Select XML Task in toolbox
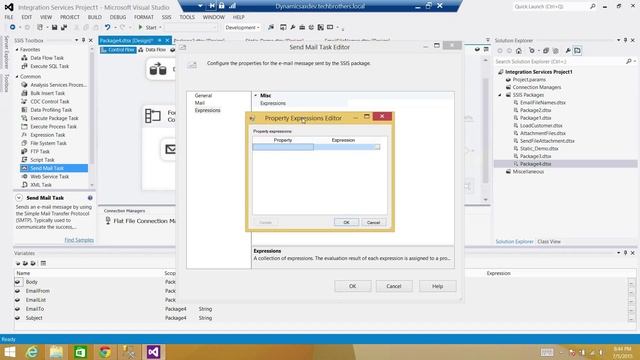This screenshot has width=640, height=360. tap(41, 185)
